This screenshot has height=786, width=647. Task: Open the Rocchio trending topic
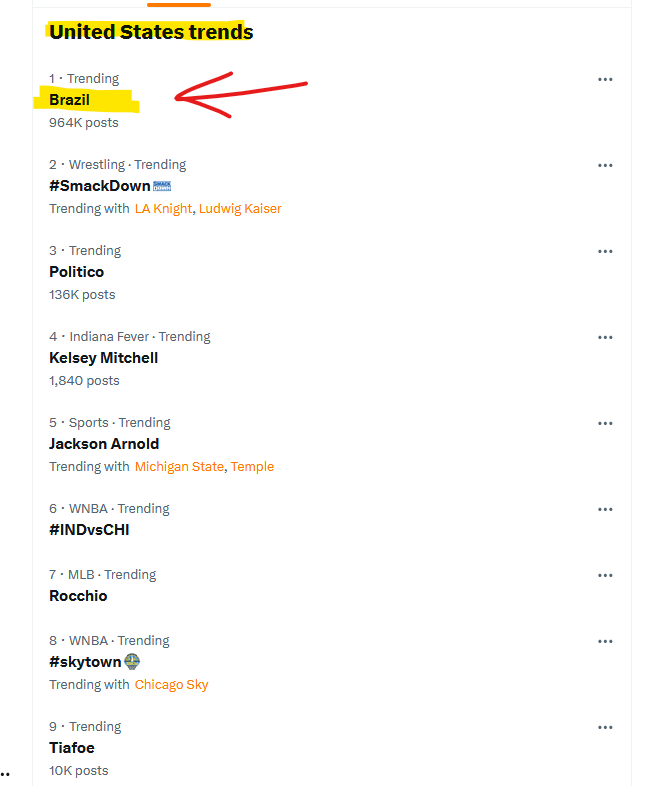pyautogui.click(x=78, y=596)
